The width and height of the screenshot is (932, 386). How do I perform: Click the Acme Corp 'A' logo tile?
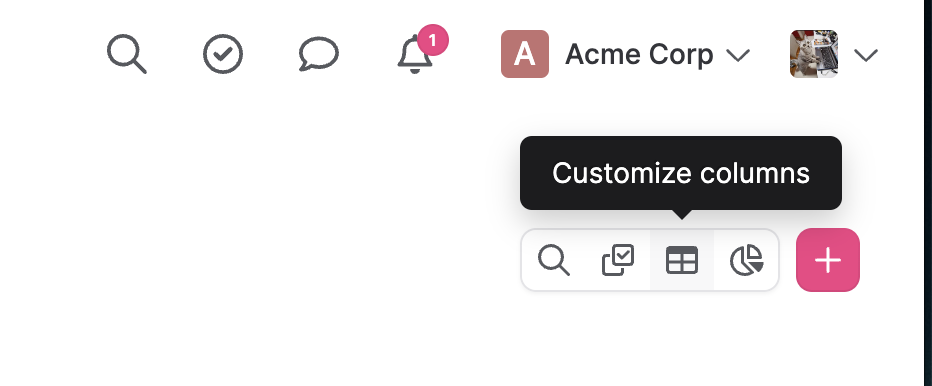pyautogui.click(x=525, y=54)
